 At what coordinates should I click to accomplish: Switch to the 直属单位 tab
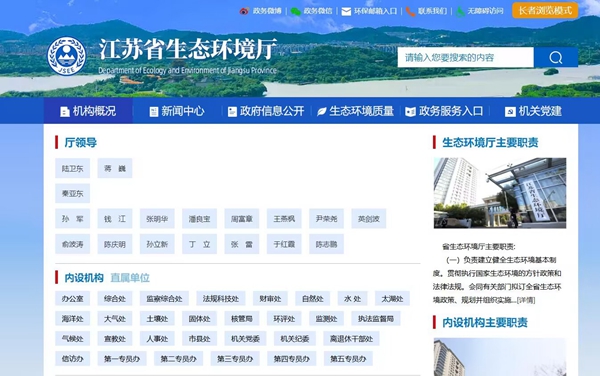pos(130,278)
